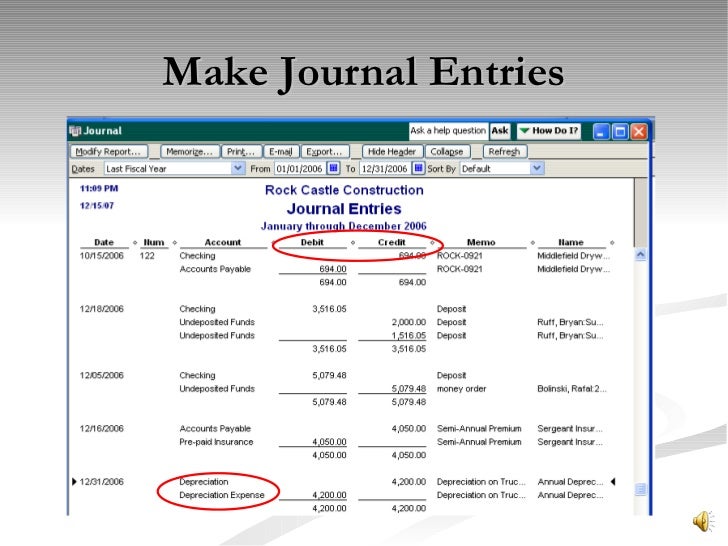Click the Bolinski, Rafal name

click(x=572, y=389)
